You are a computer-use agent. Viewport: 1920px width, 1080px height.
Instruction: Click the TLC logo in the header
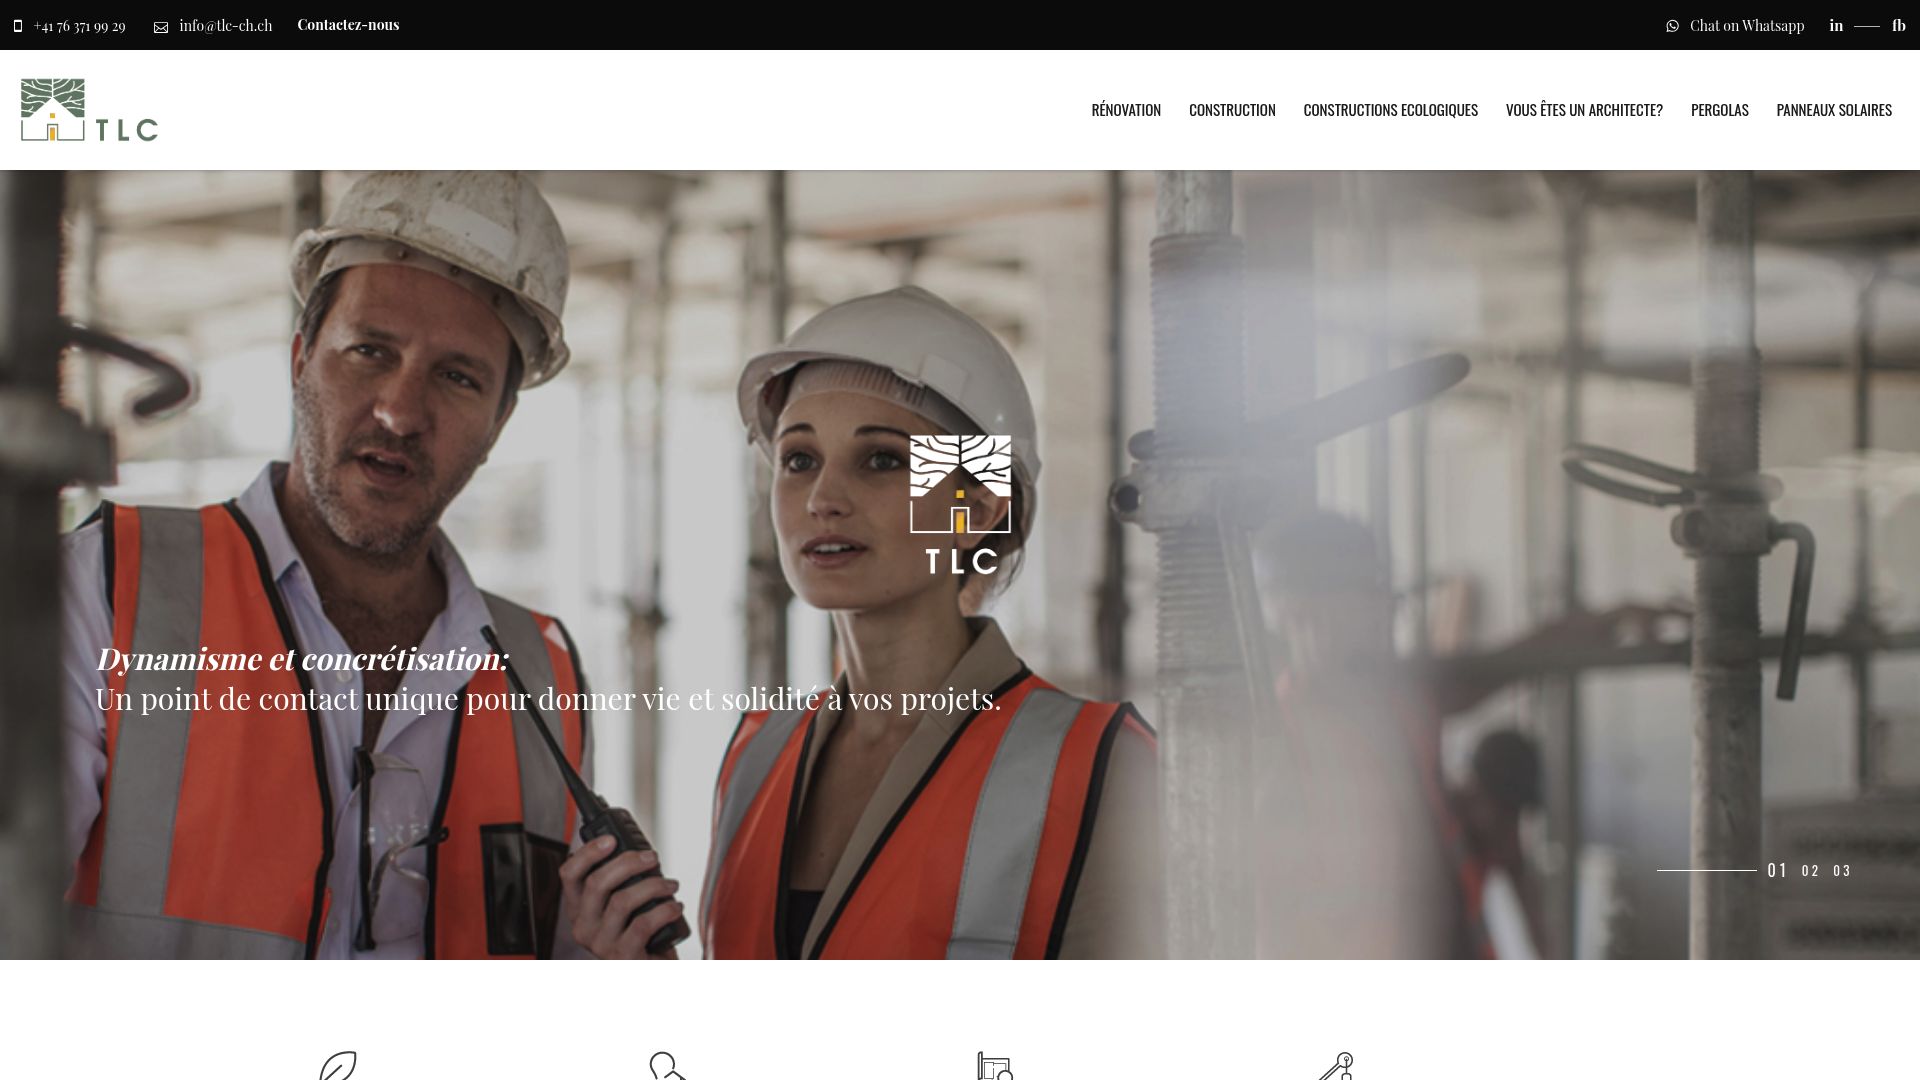click(x=88, y=110)
